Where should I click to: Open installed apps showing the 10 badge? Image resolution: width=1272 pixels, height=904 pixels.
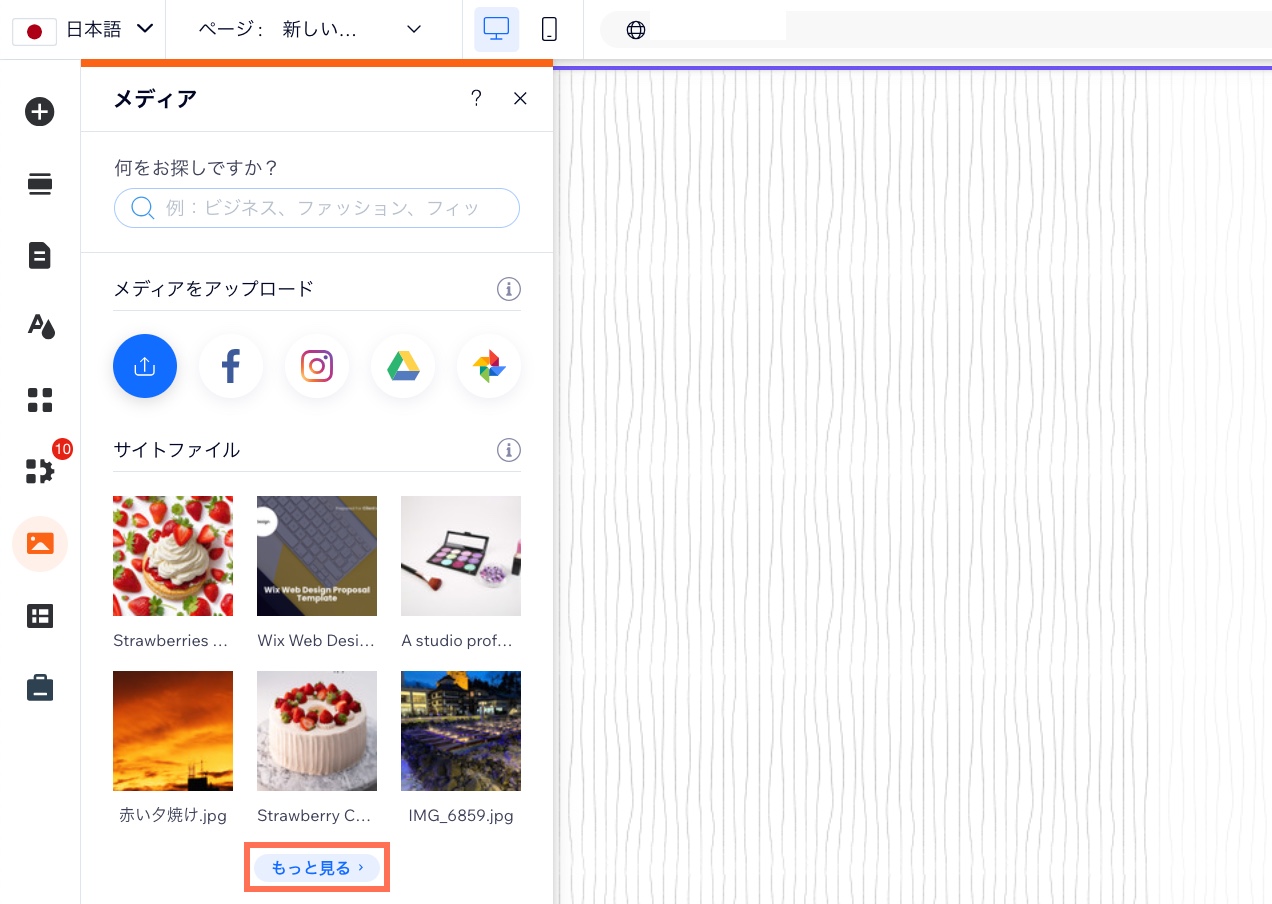[40, 471]
